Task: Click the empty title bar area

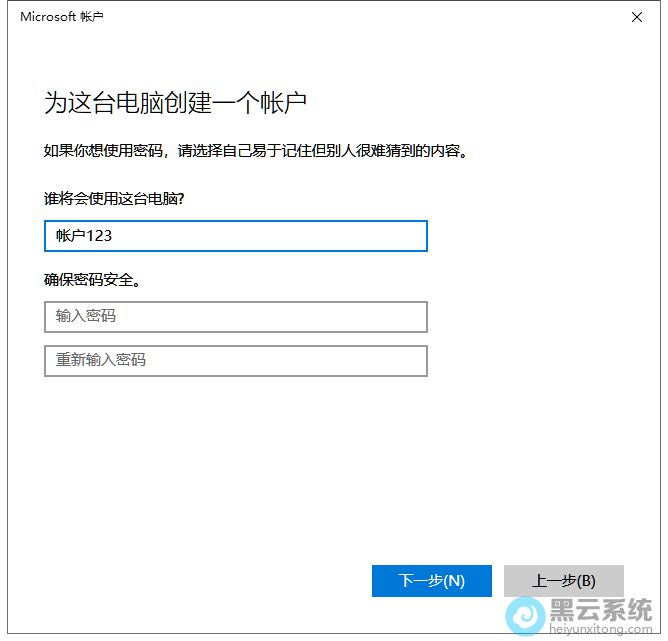Action: click(x=350, y=17)
